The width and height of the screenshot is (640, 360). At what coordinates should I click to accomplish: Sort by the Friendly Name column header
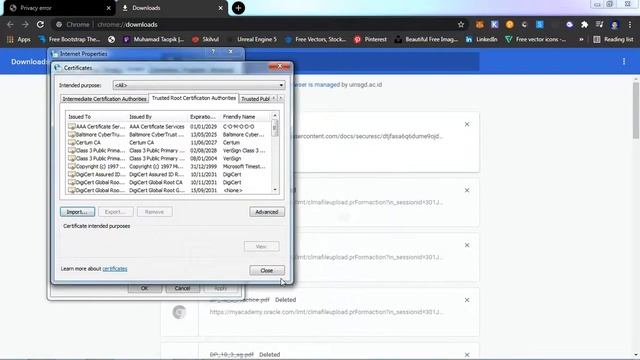[246, 117]
